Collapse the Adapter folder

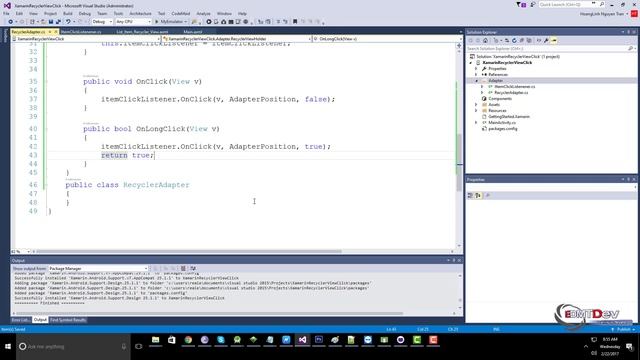476,81
